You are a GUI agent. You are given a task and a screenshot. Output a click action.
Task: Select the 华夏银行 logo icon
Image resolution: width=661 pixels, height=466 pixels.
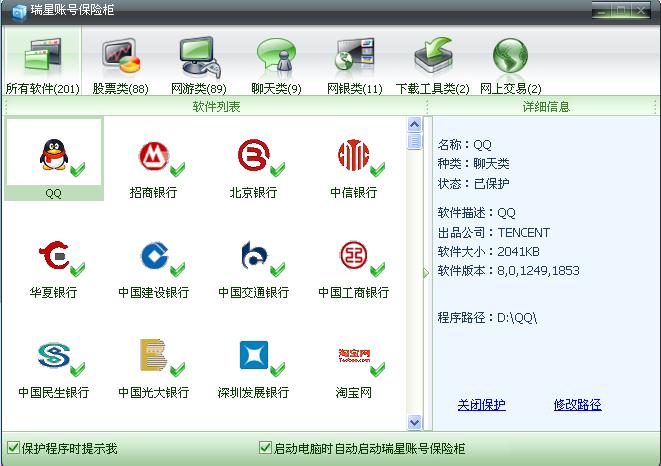coord(54,255)
